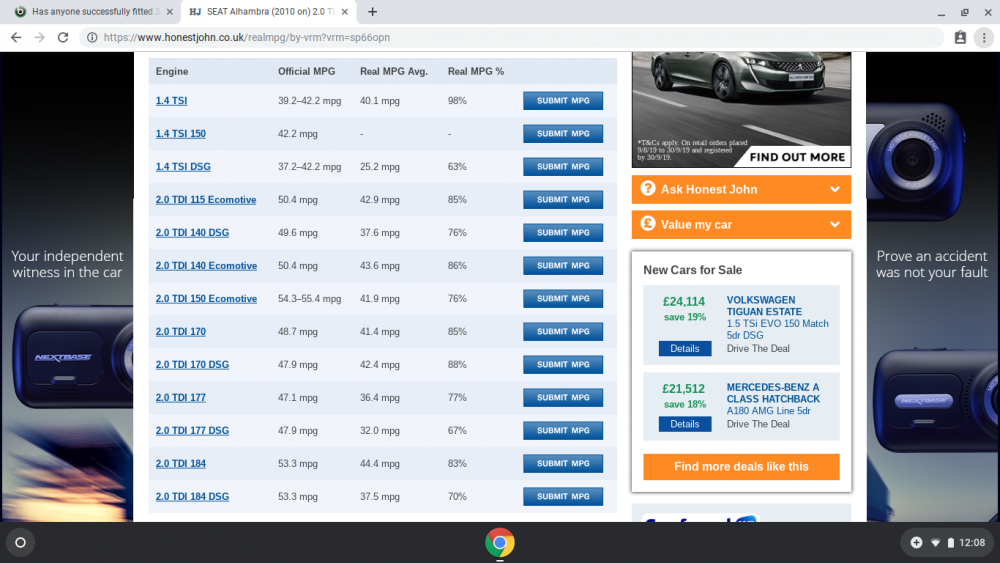
Task: Open the clipboard extension icon in toolbar
Action: point(960,38)
